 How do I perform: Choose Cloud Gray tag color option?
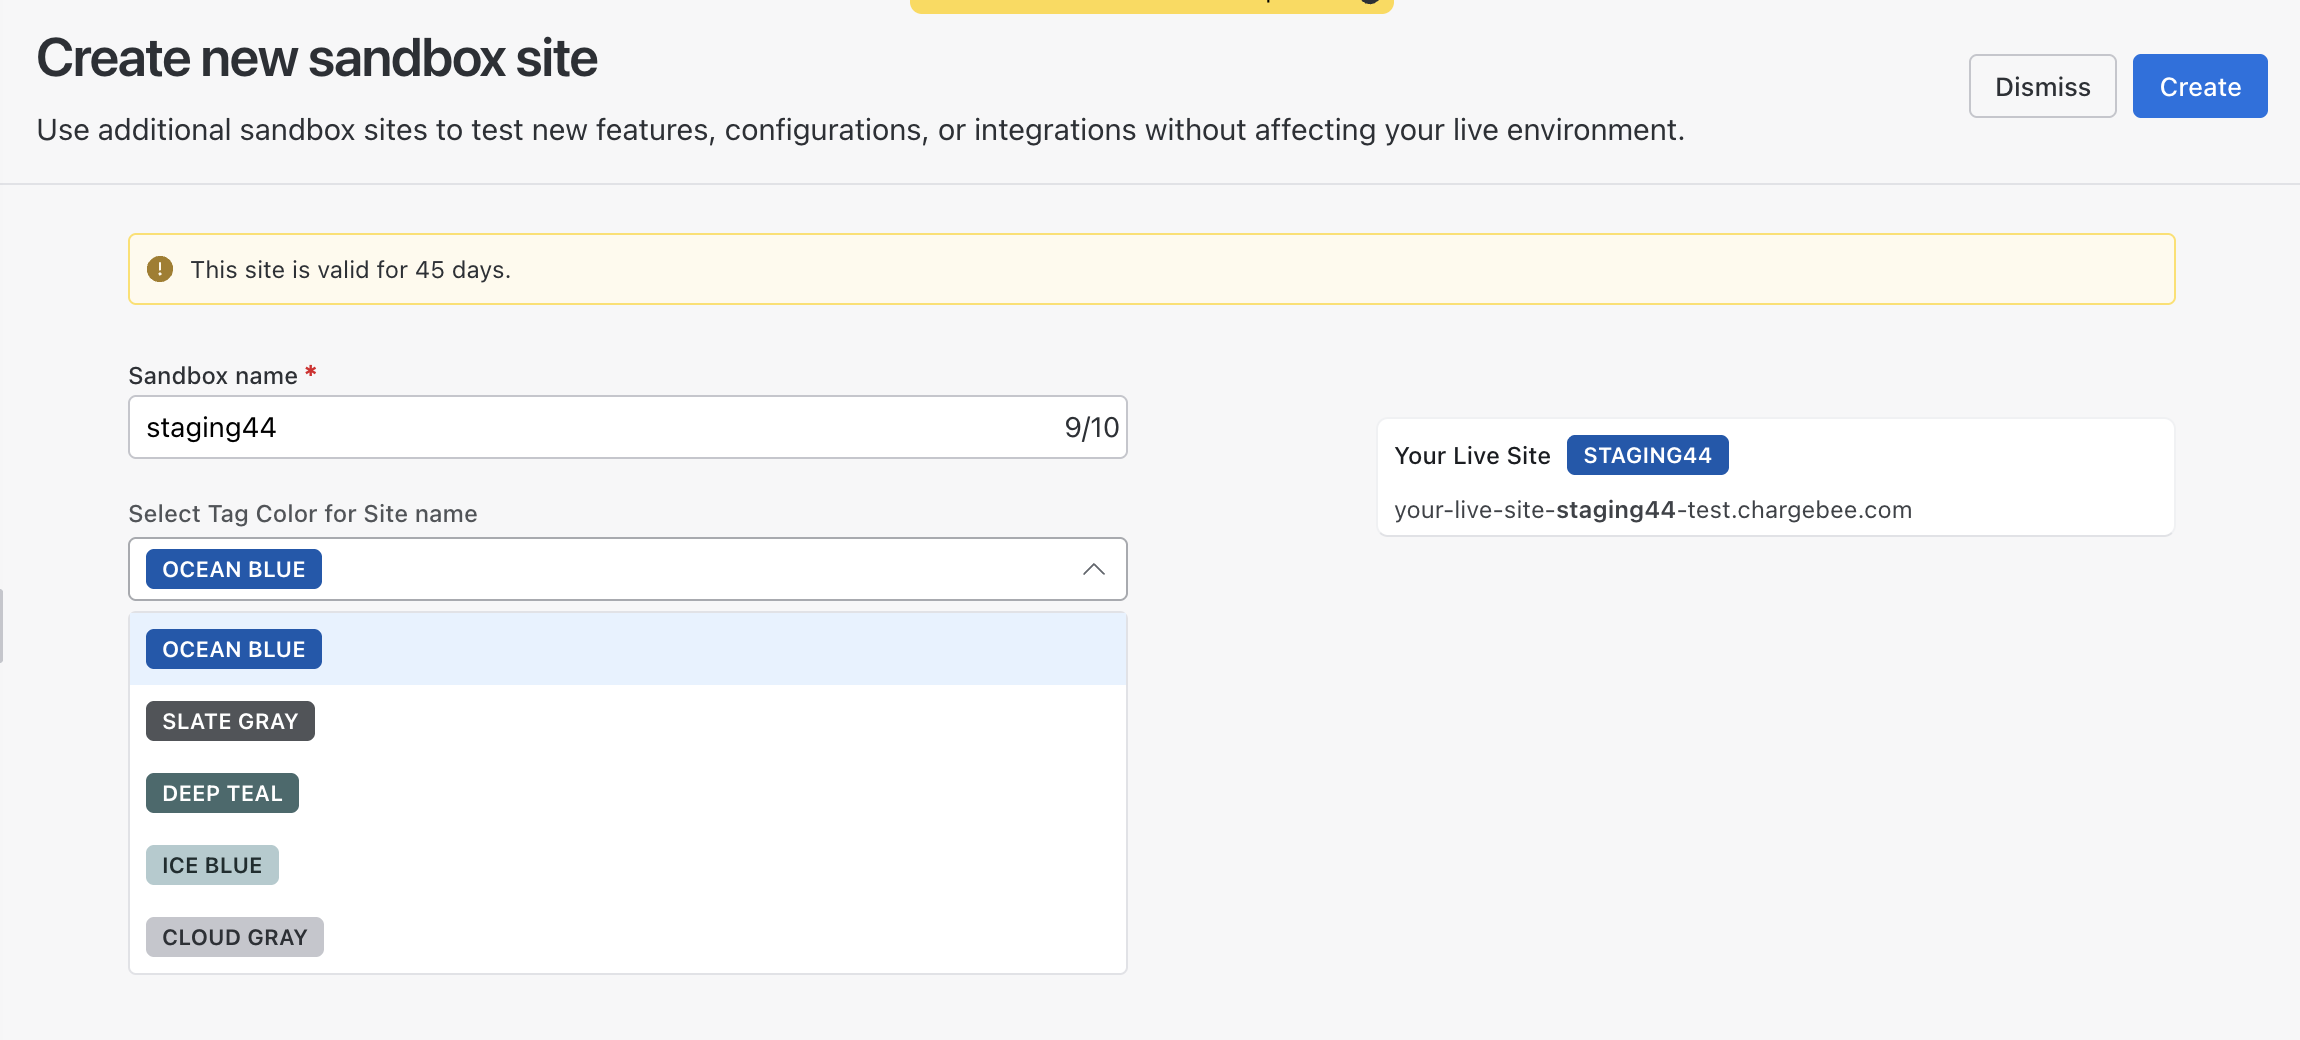(234, 937)
